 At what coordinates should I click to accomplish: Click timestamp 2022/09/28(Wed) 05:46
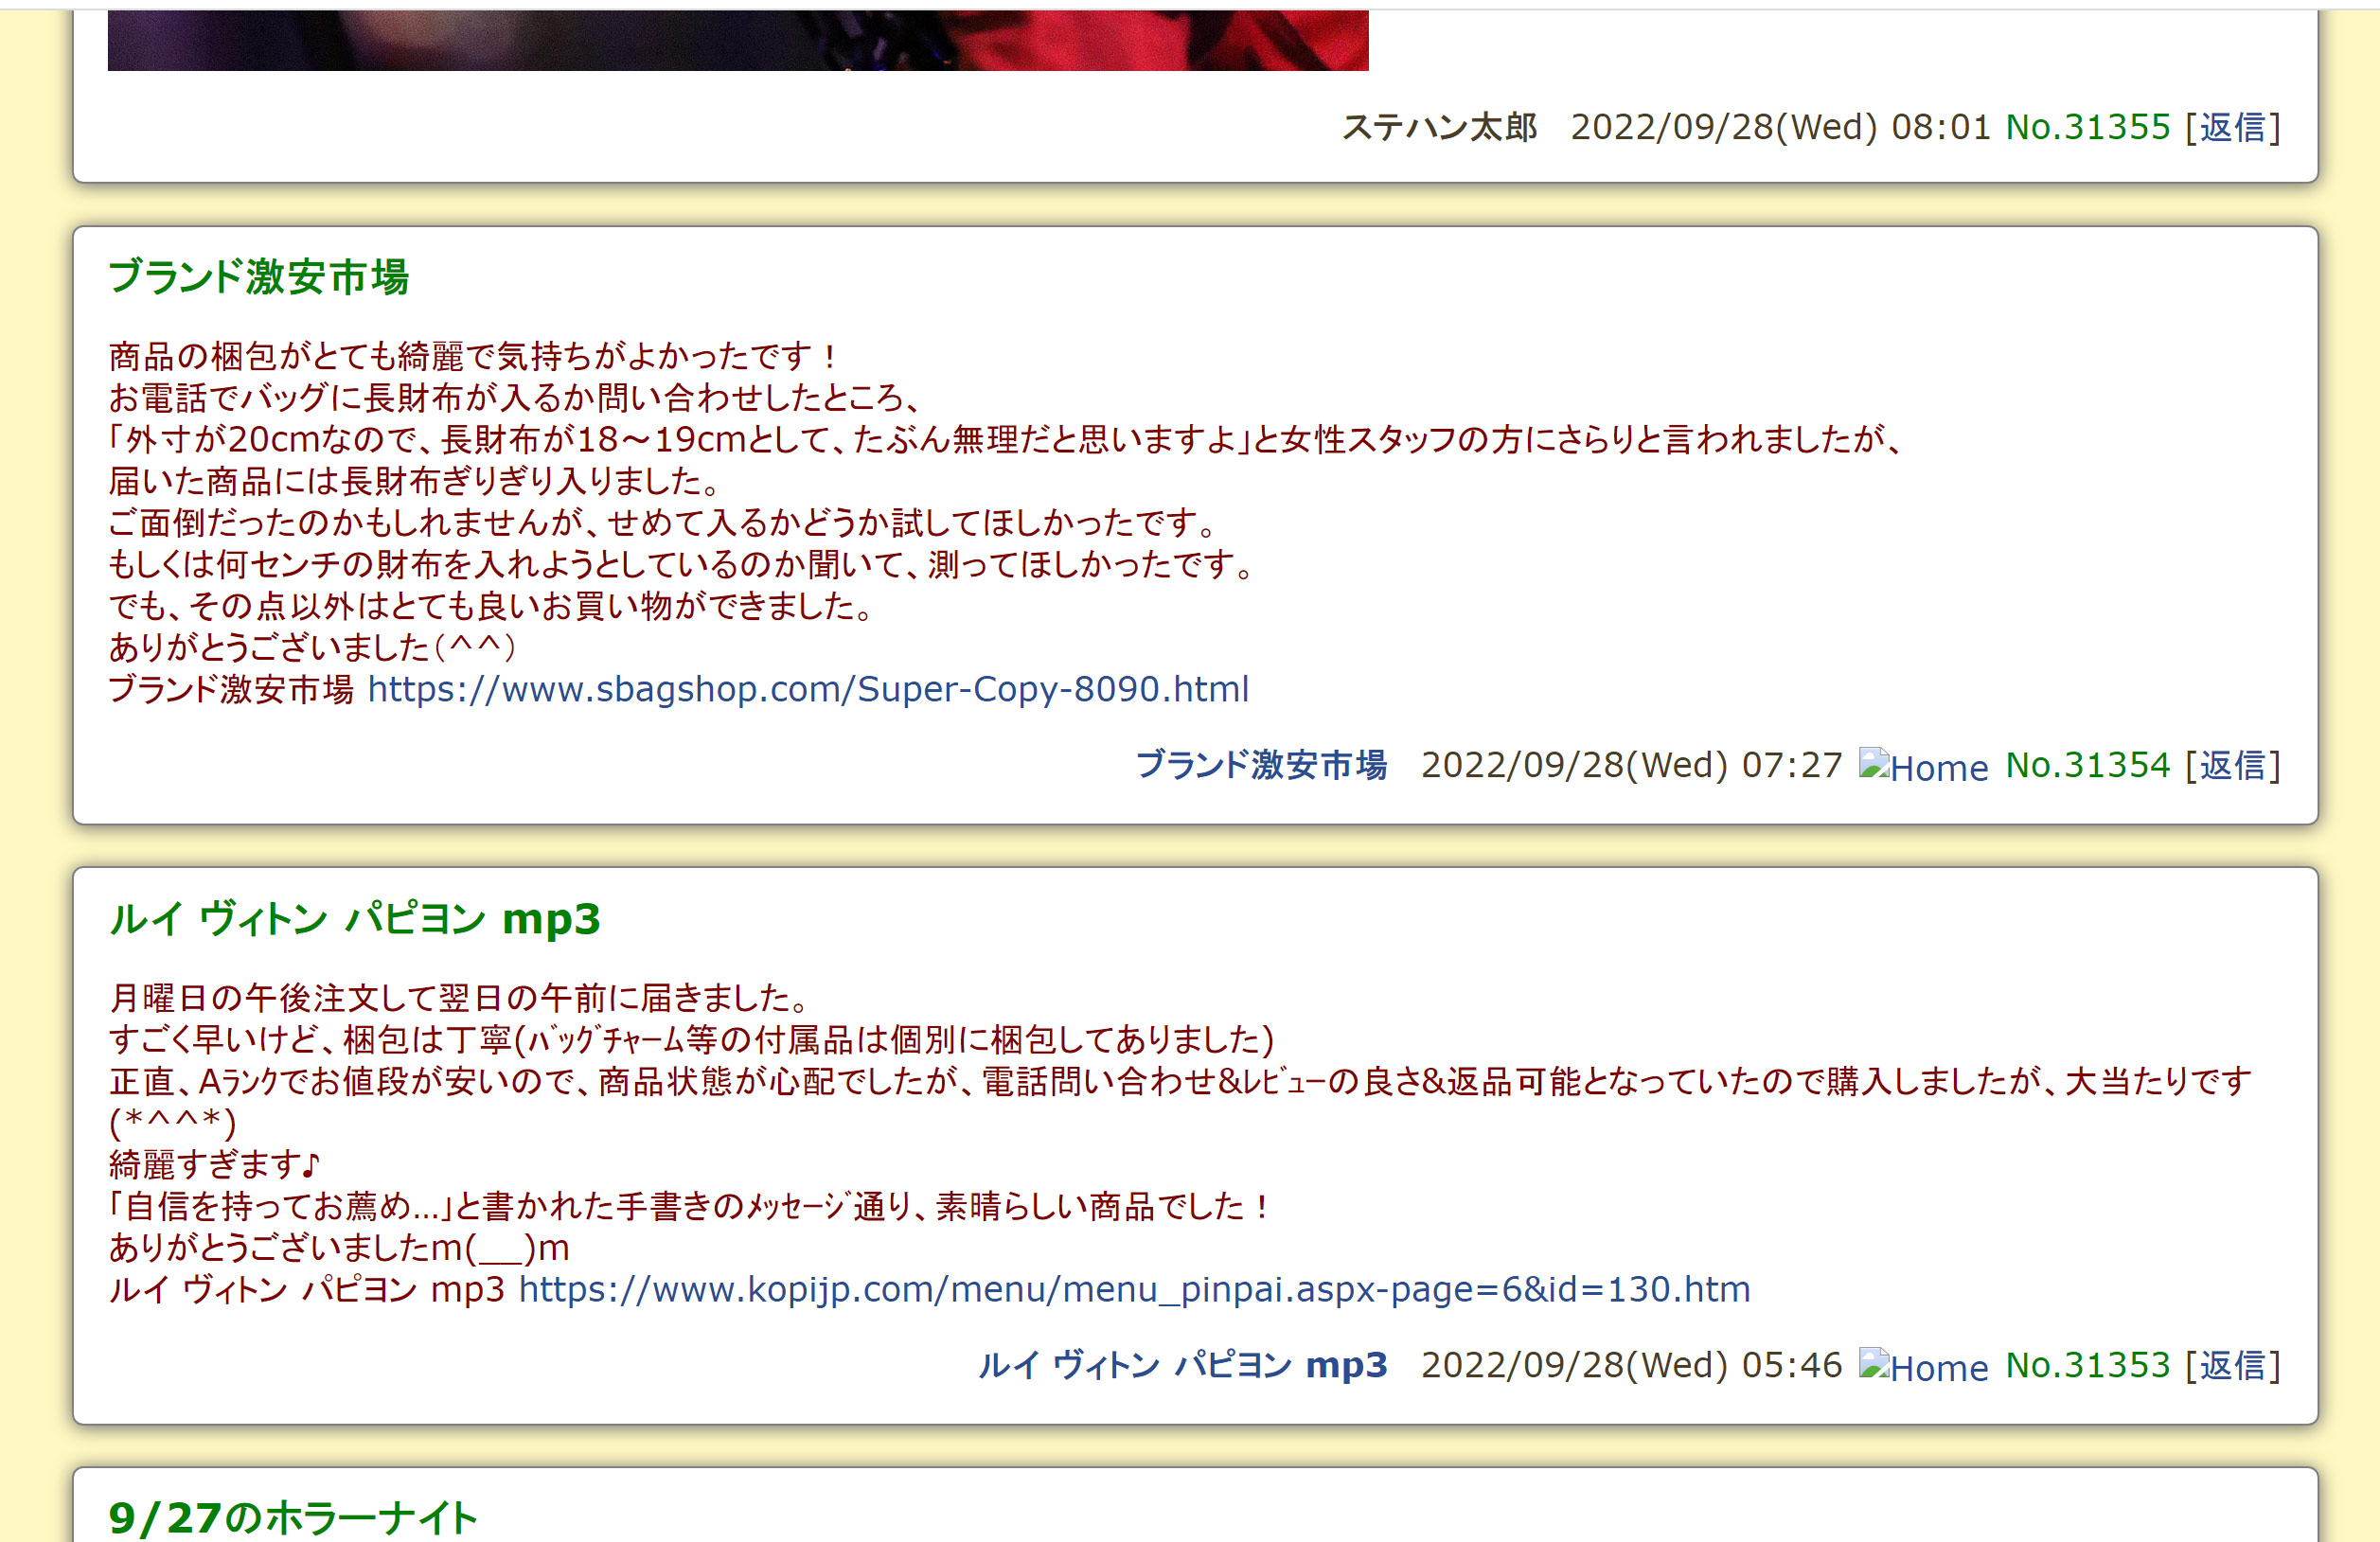click(x=1631, y=1365)
